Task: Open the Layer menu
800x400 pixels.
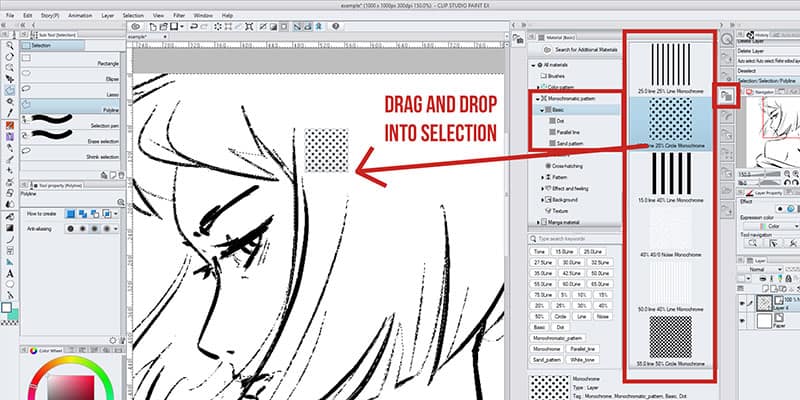Action: tap(108, 16)
